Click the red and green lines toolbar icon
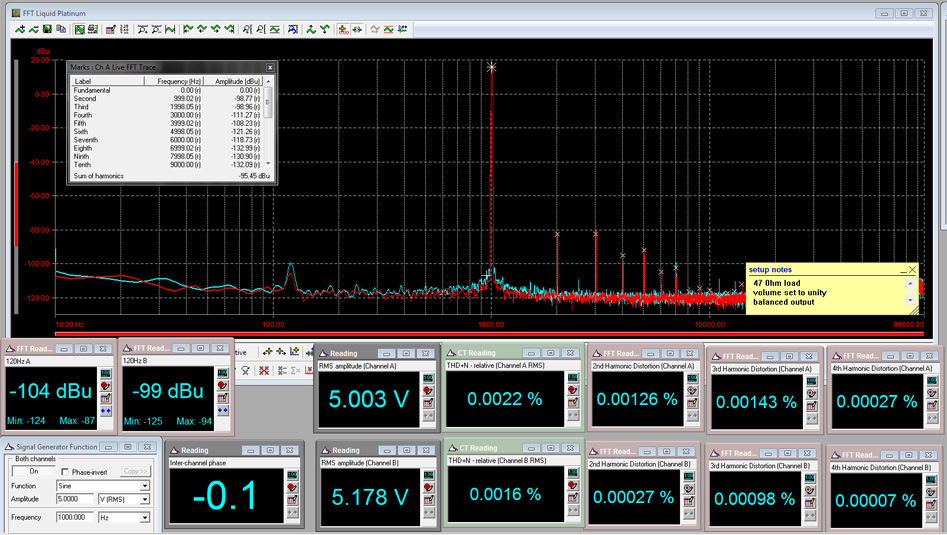The width and height of the screenshot is (947, 535). tap(388, 29)
